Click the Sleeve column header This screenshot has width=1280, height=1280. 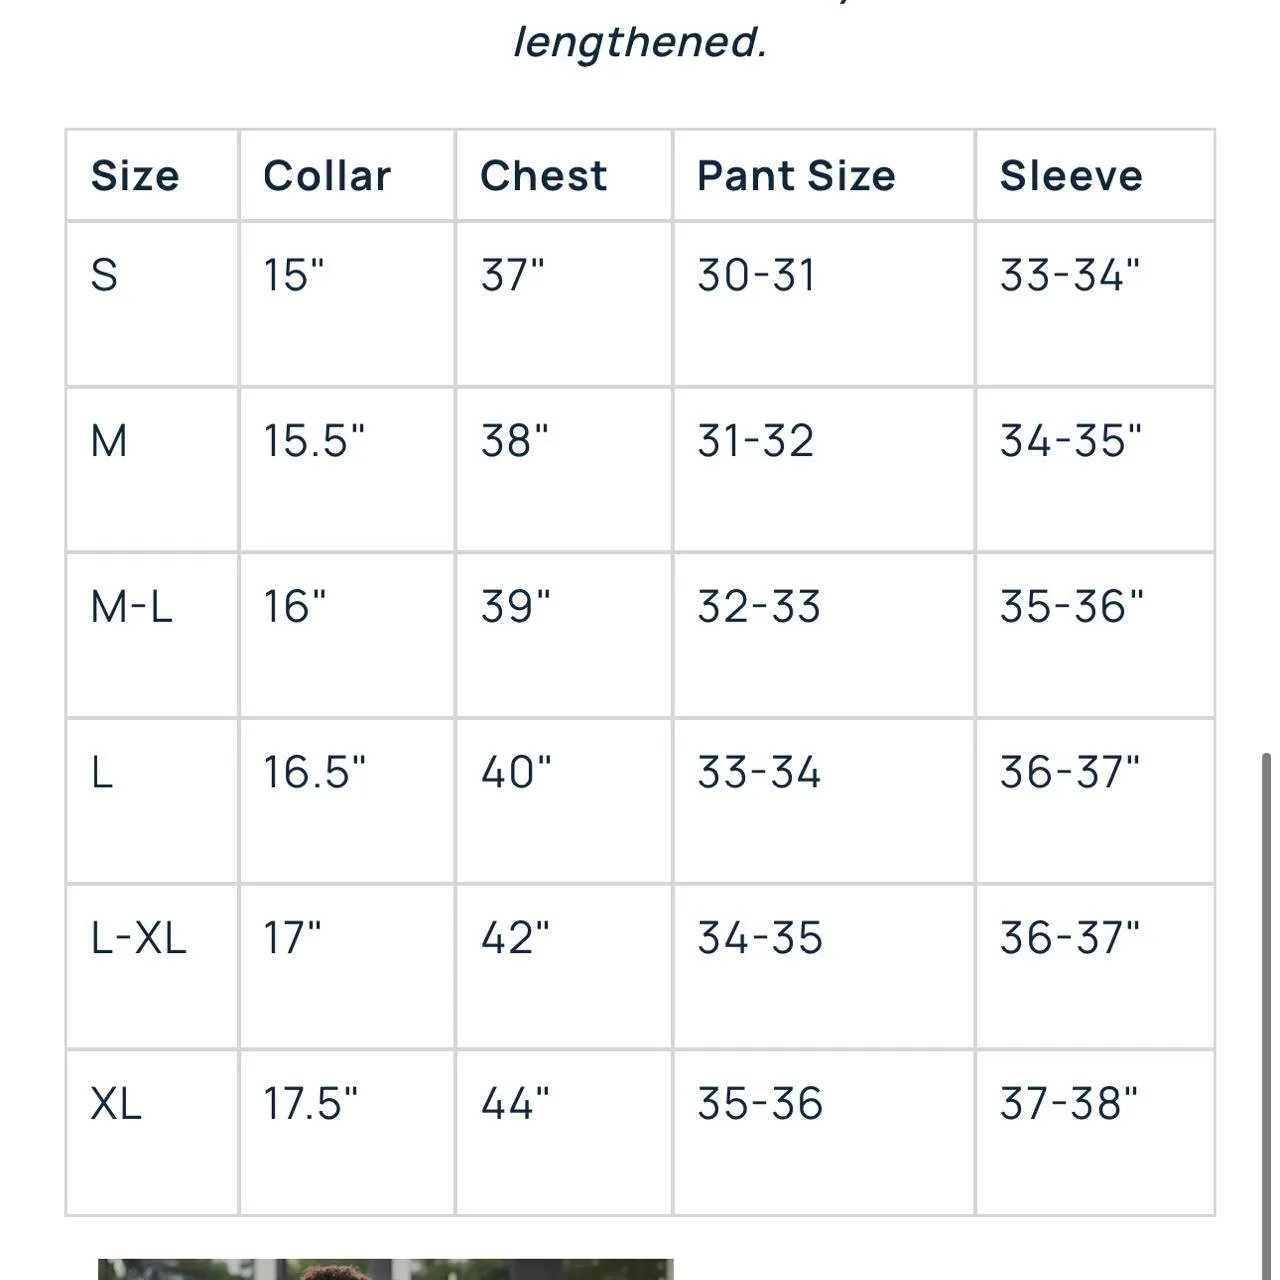coord(1071,176)
